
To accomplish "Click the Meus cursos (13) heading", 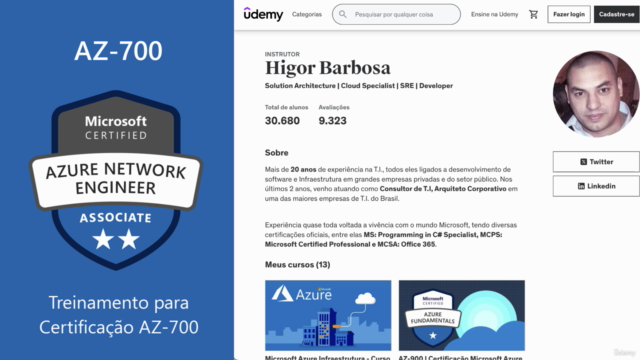I will (x=298, y=264).
